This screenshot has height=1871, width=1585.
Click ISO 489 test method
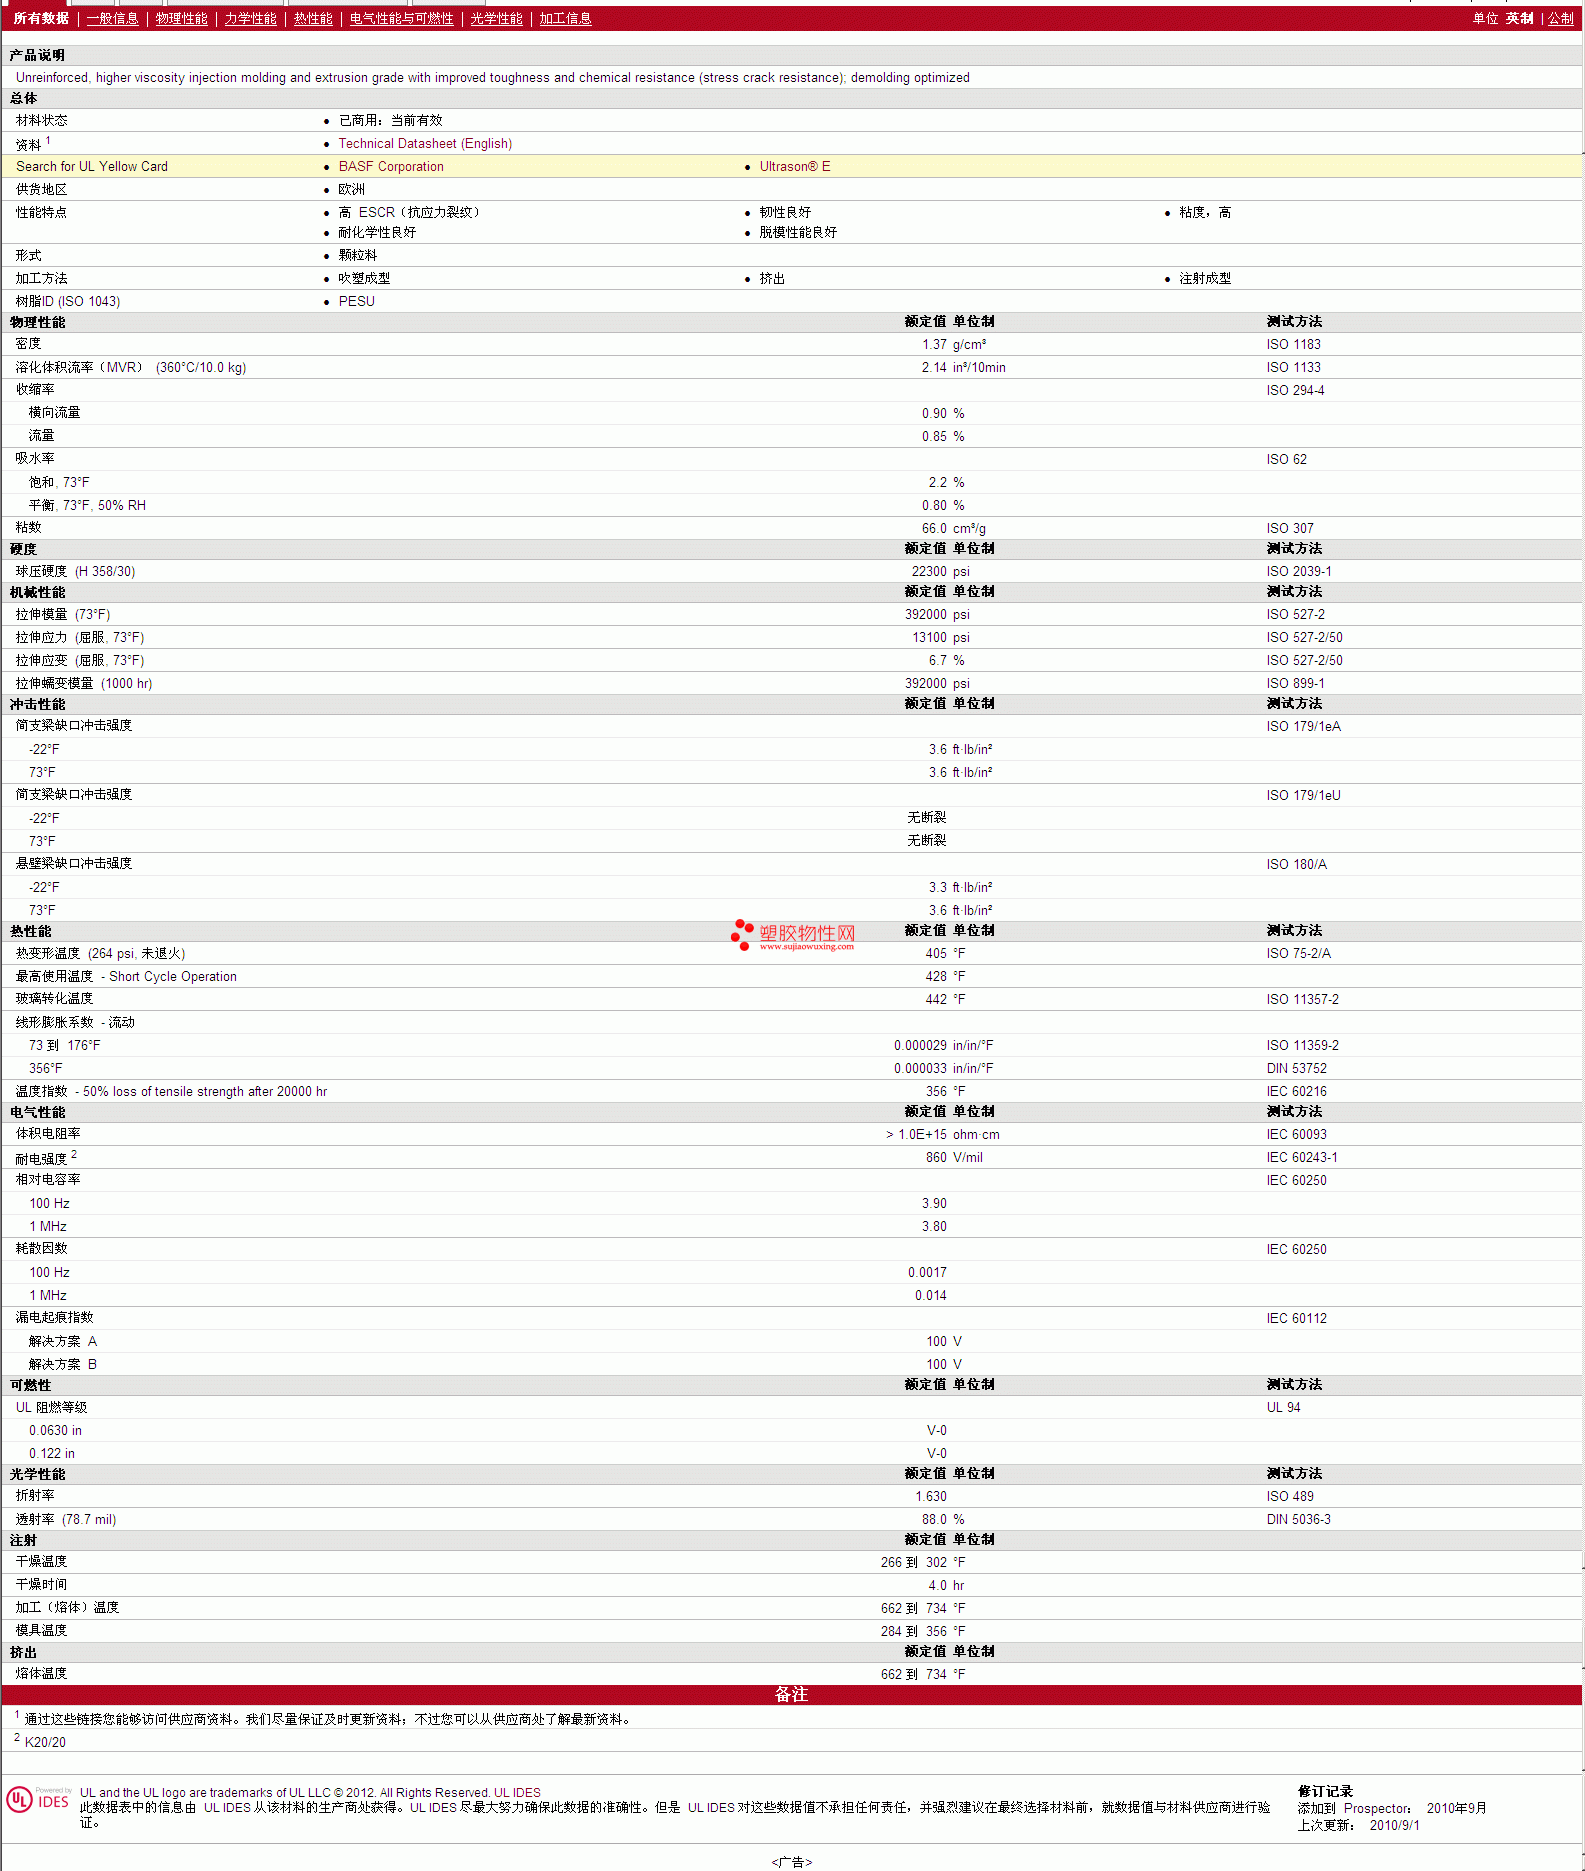coord(1290,1496)
